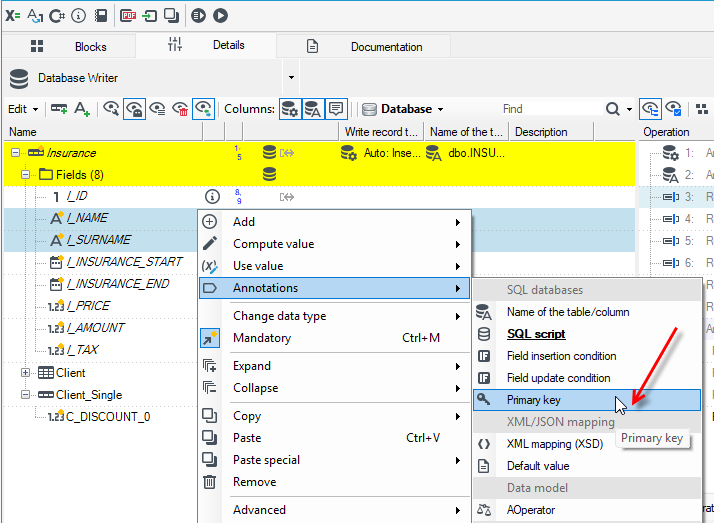Viewport: 714px width, 523px height.
Task: Open the Database dropdown in the toolbar
Action: 403,109
